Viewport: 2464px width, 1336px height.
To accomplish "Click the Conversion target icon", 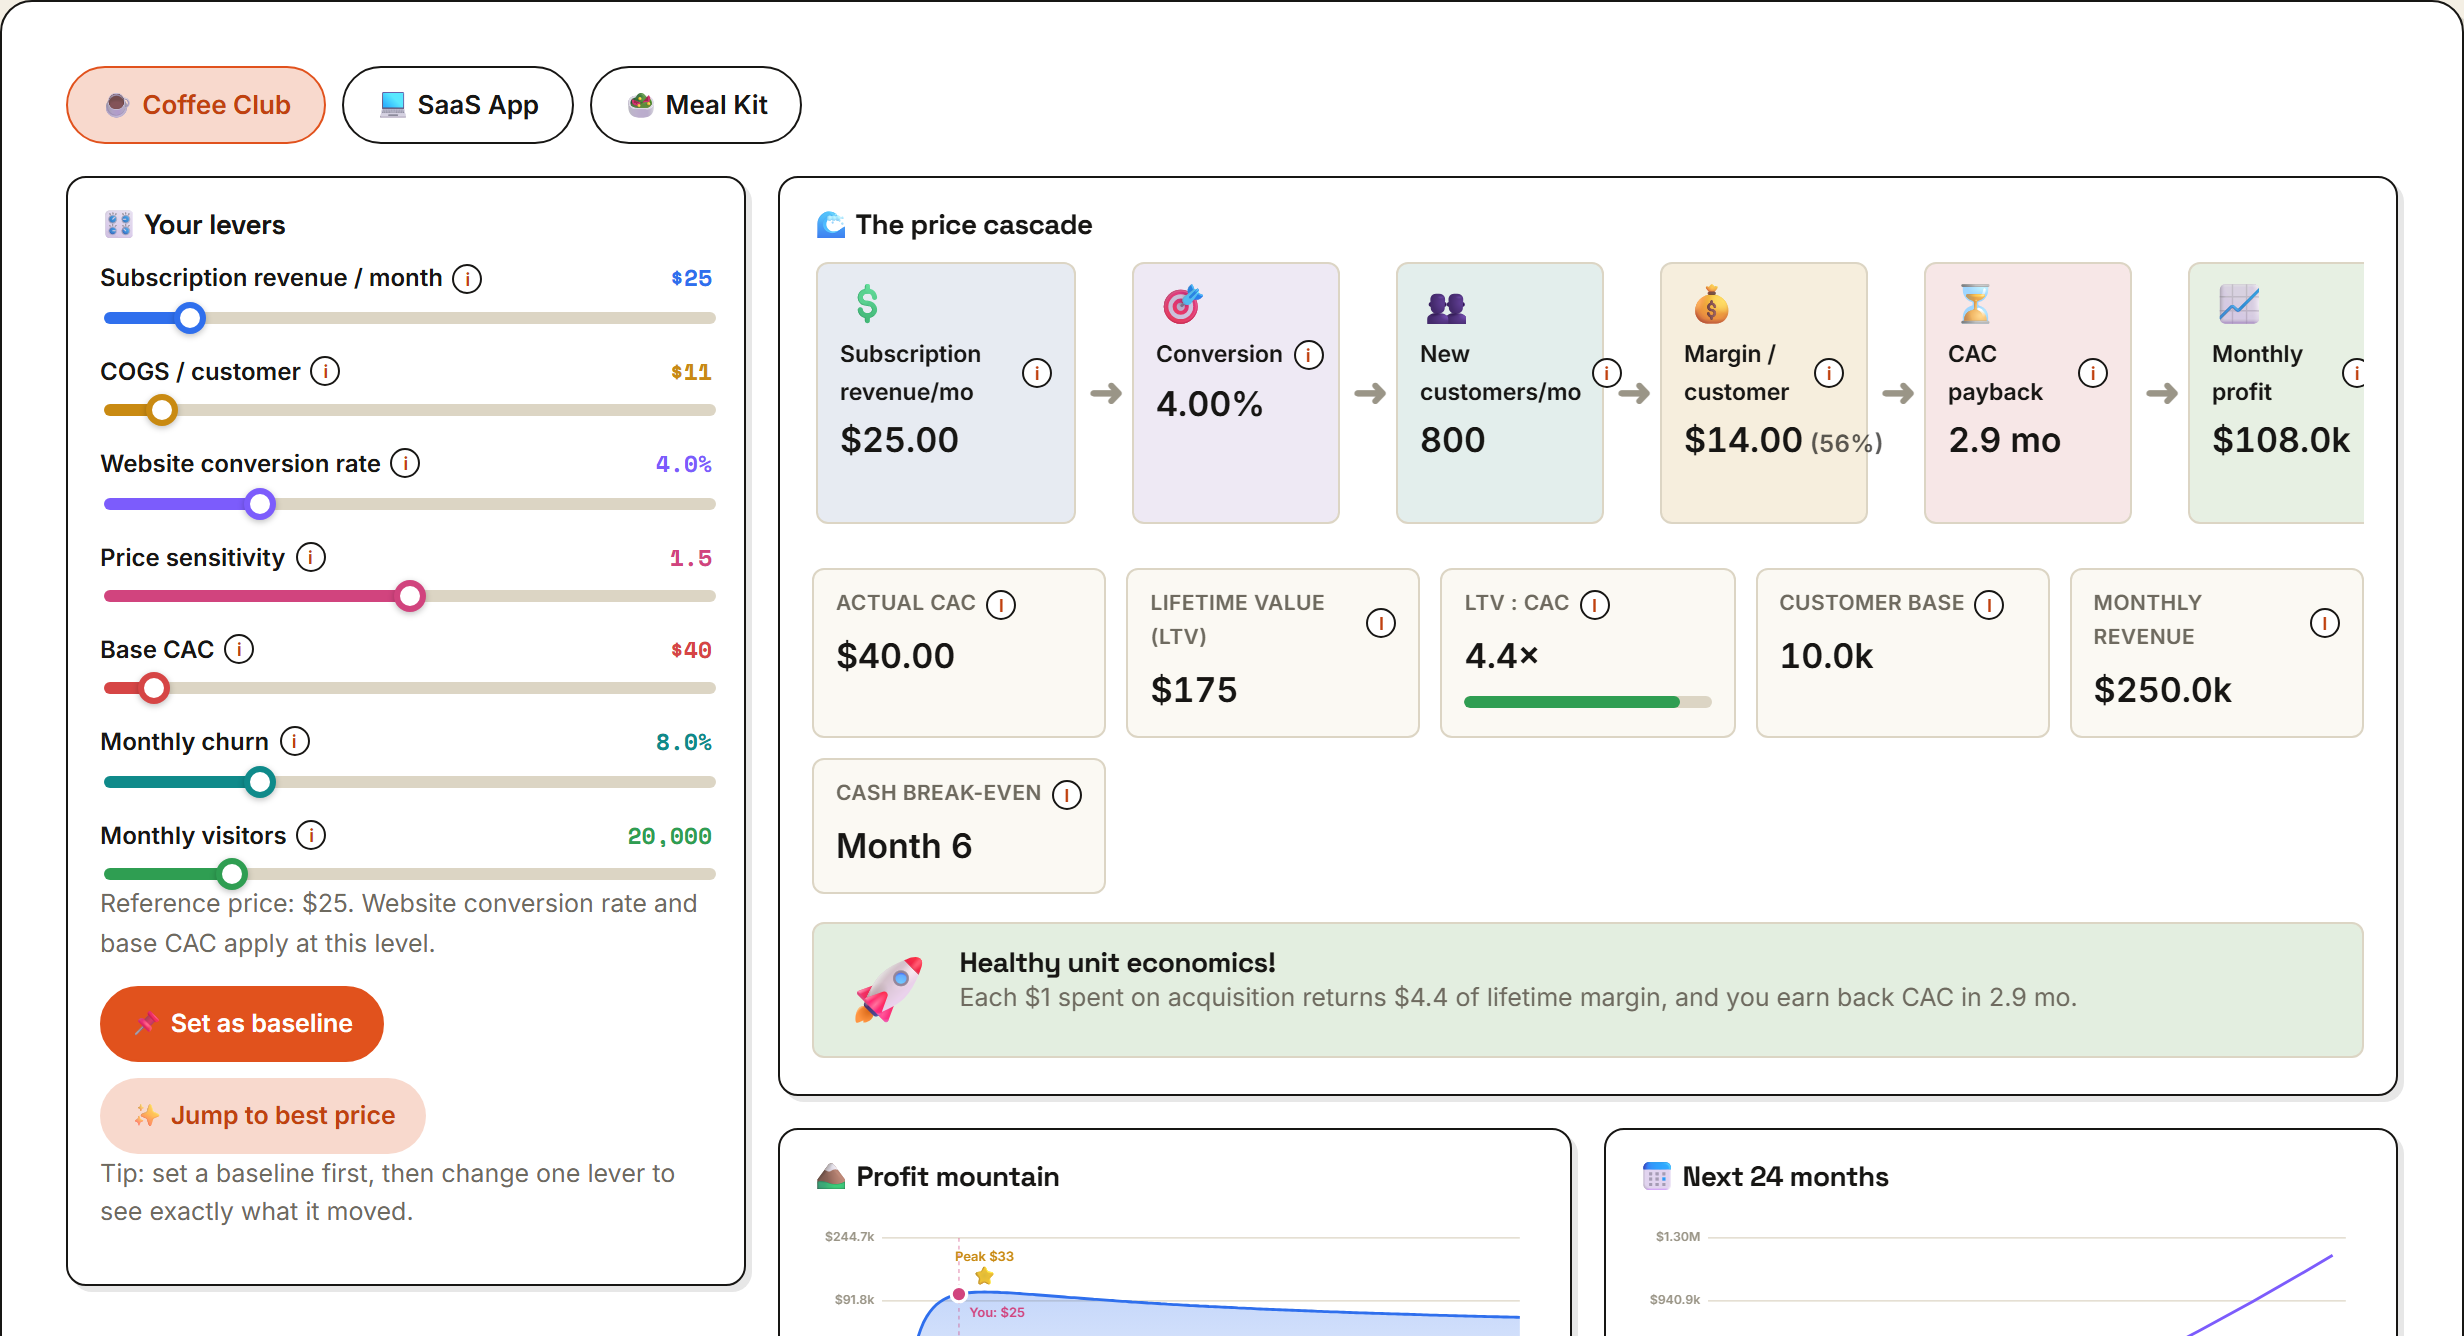I will point(1182,305).
